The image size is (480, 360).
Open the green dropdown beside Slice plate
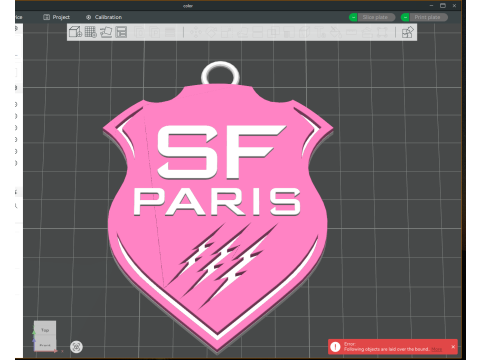353,17
